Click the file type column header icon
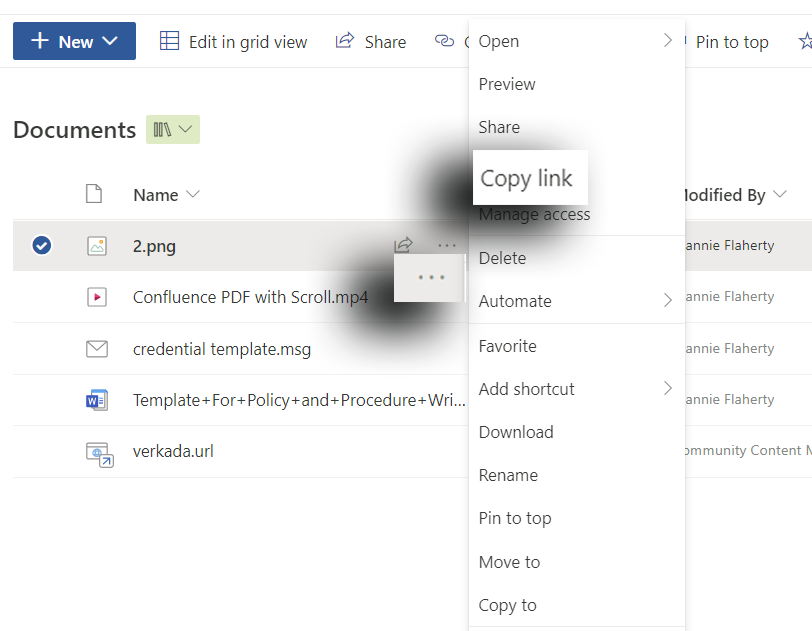The height and width of the screenshot is (631, 812). 94,194
